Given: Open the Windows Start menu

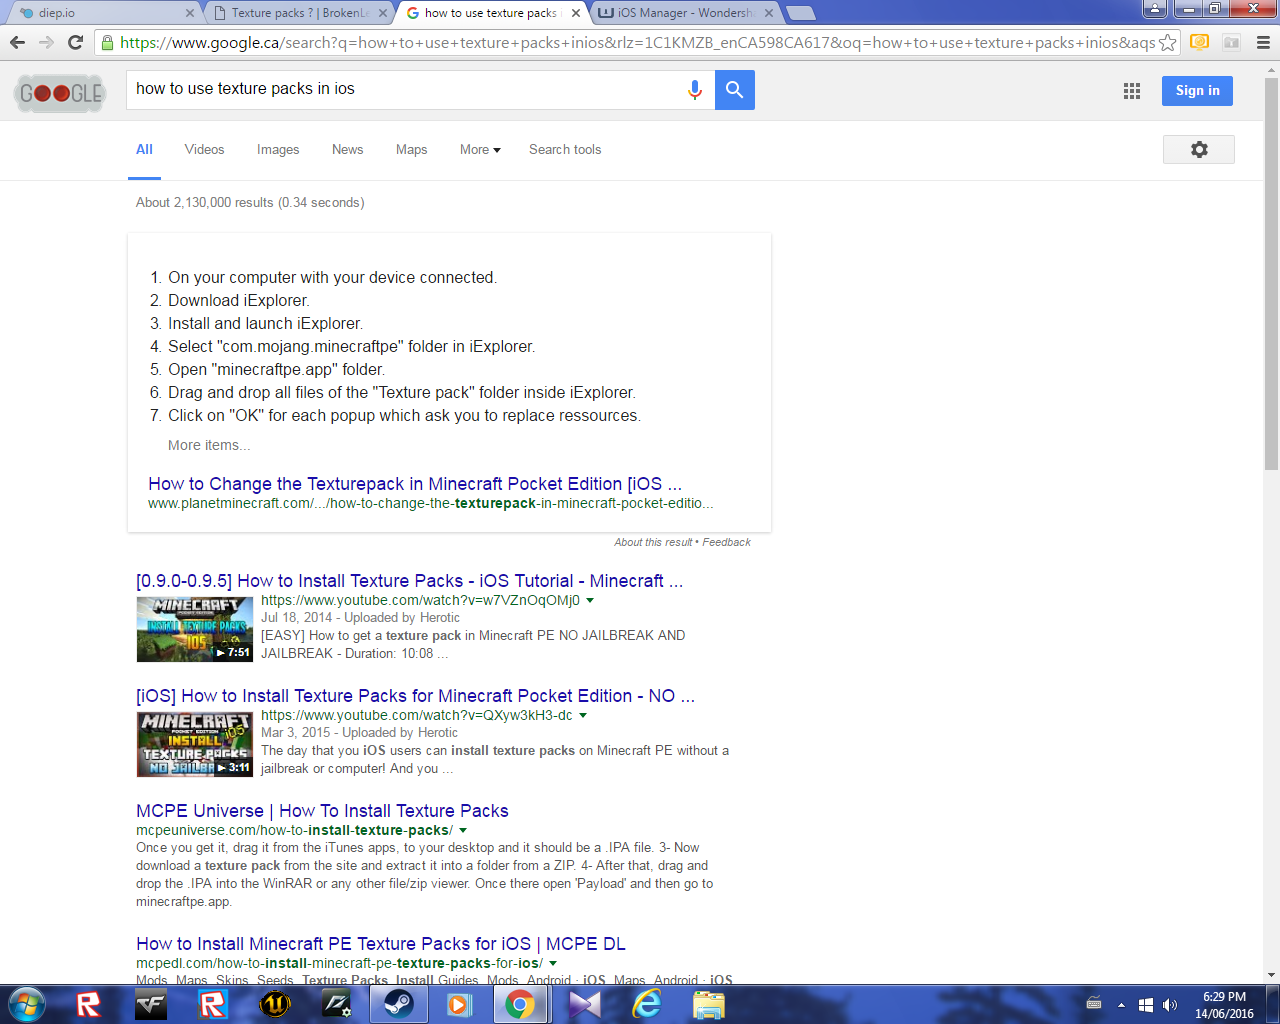Looking at the screenshot, I should 26,1004.
